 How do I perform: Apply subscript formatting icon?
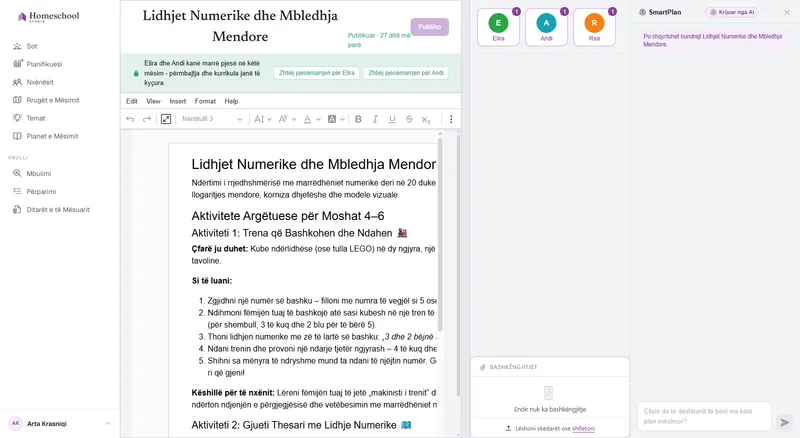[x=426, y=119]
